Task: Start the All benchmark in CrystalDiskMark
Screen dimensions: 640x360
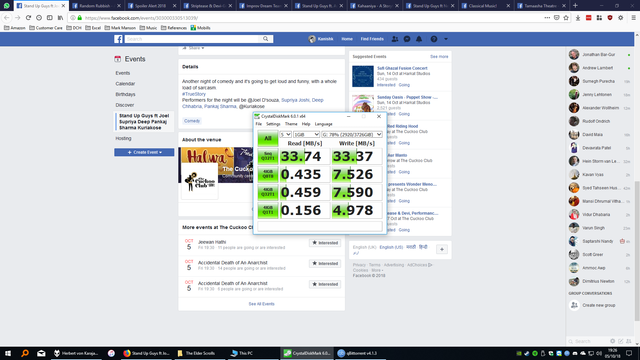Action: pyautogui.click(x=268, y=138)
